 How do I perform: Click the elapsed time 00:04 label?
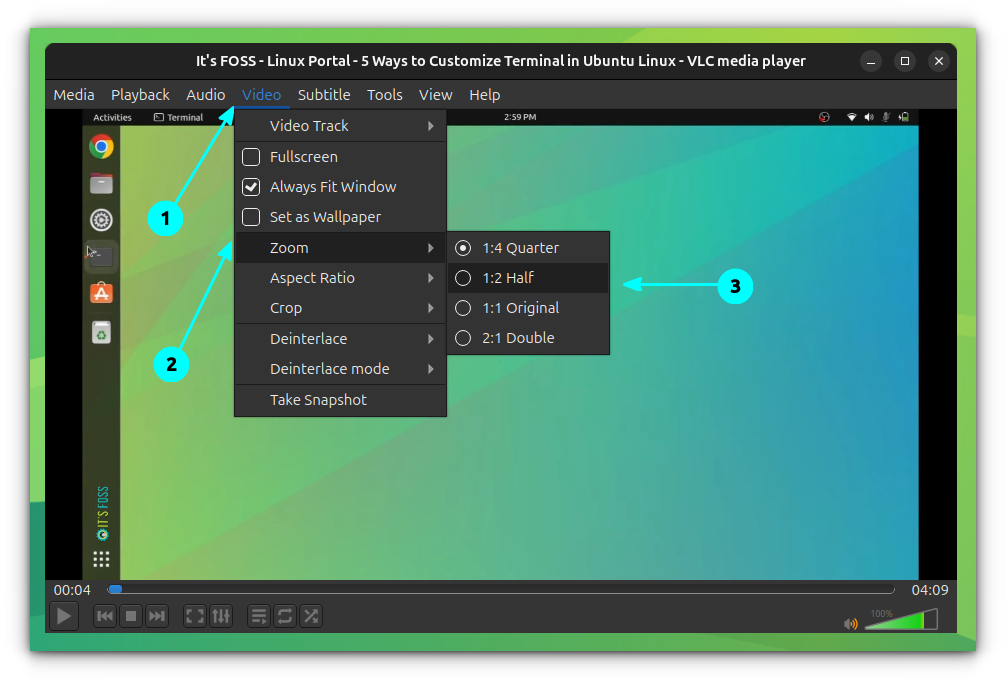click(x=72, y=590)
